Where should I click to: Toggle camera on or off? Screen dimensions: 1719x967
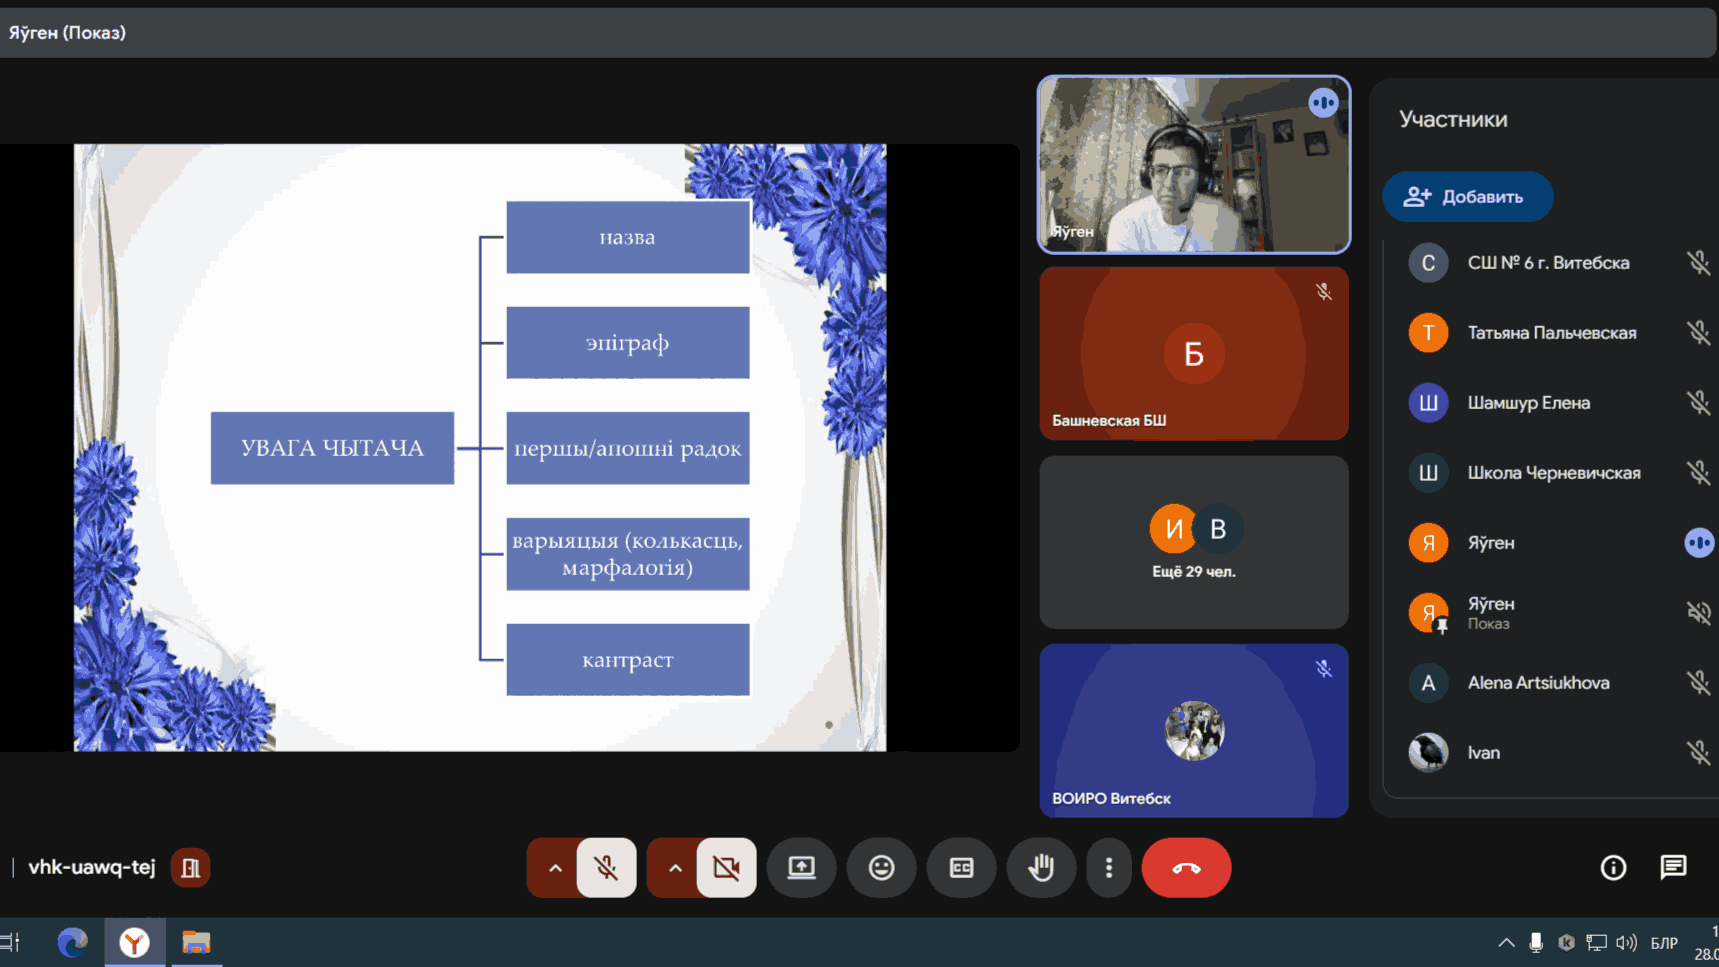[726, 867]
